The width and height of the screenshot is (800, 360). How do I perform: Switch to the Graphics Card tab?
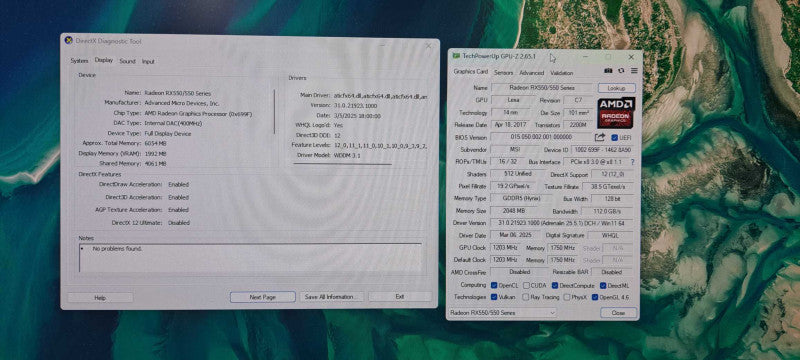click(470, 72)
